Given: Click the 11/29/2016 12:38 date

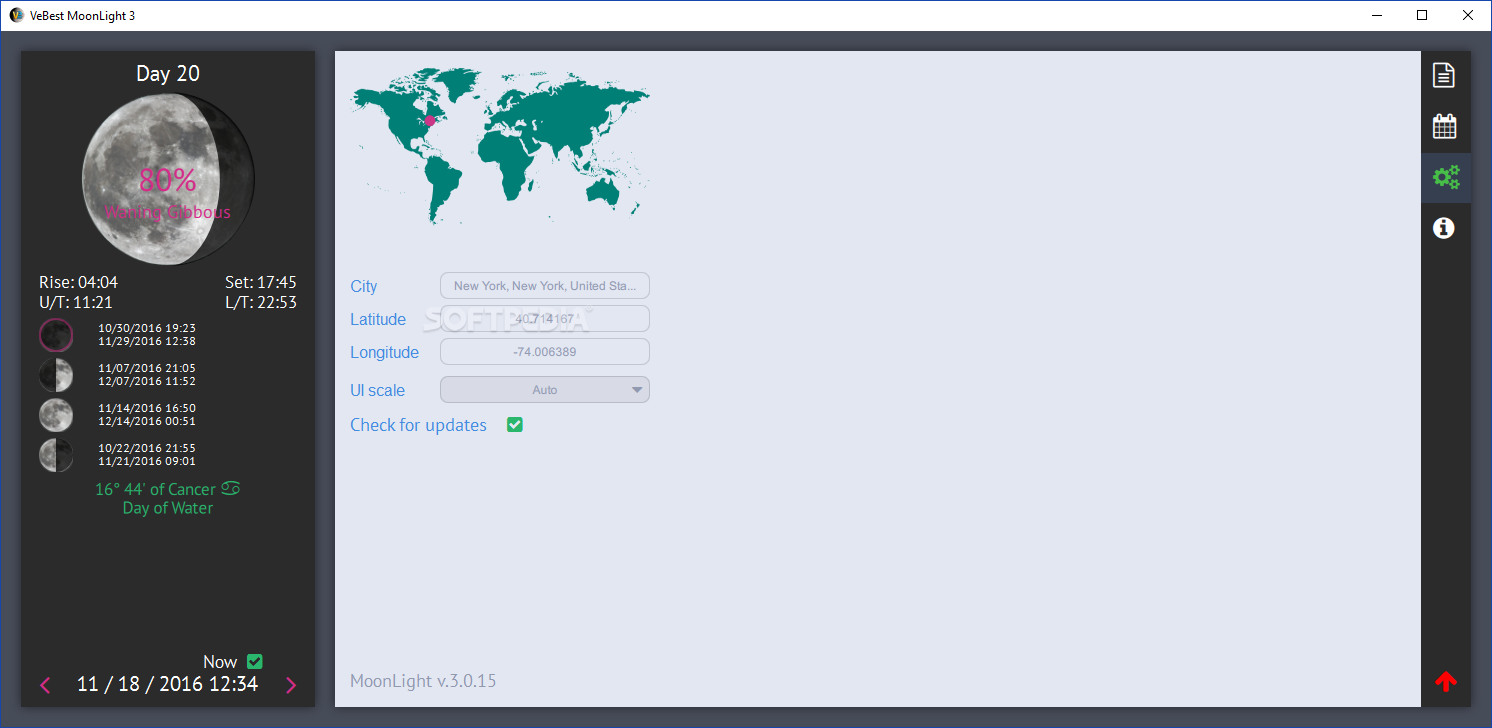Looking at the screenshot, I should point(147,342).
